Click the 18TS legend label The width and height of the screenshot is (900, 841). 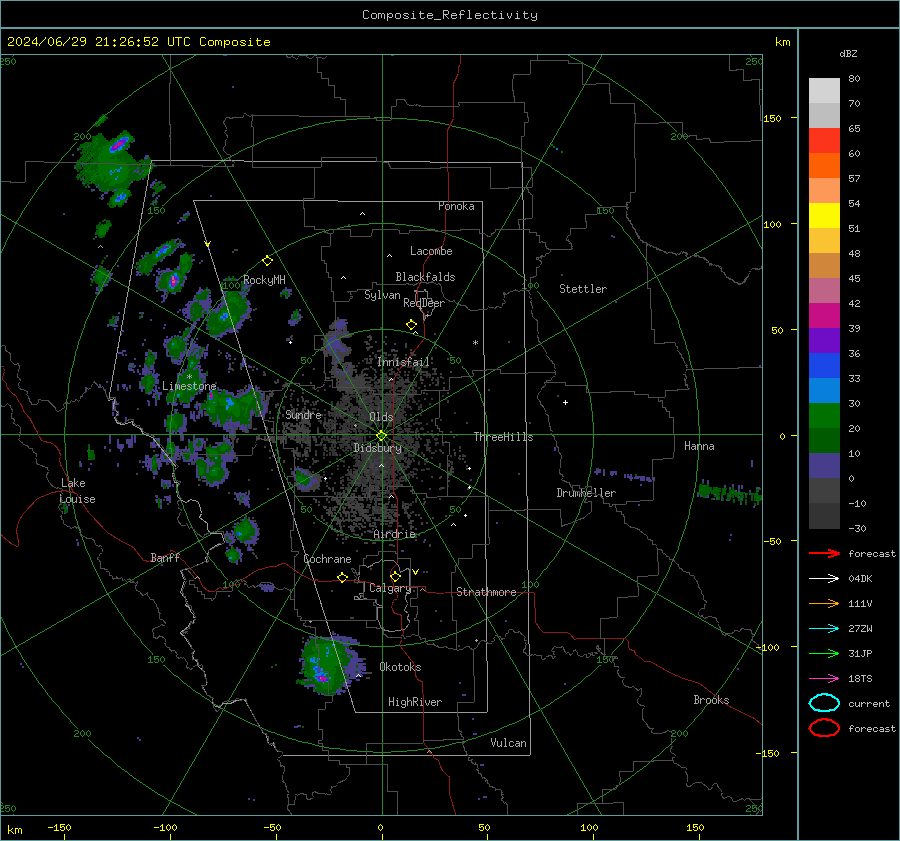pos(860,679)
